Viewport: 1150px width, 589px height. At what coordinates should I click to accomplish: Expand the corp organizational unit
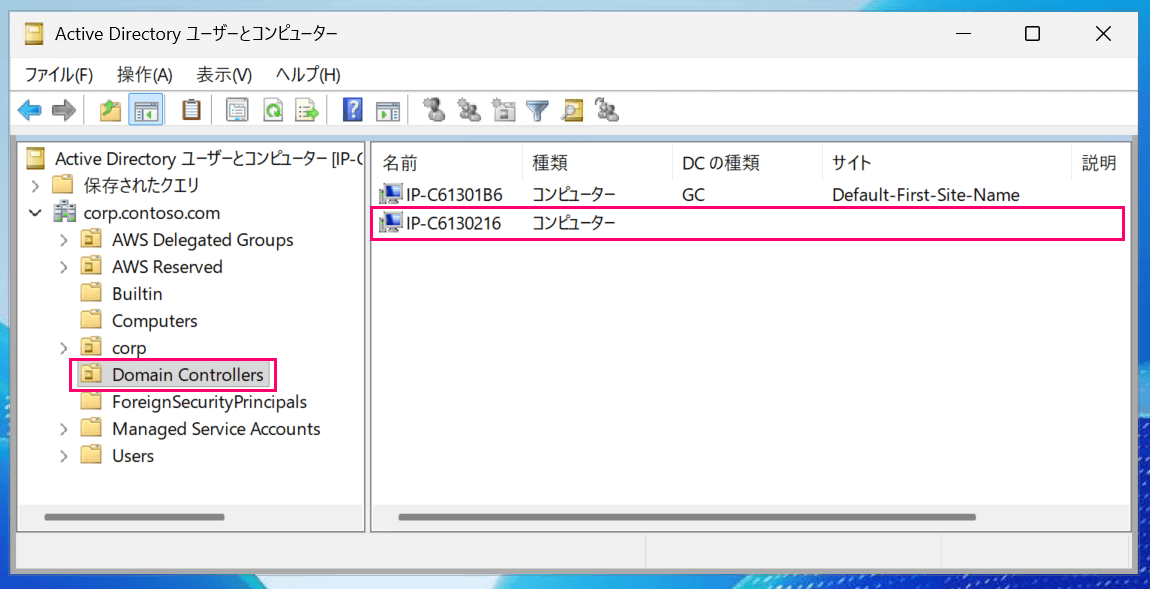tap(64, 348)
